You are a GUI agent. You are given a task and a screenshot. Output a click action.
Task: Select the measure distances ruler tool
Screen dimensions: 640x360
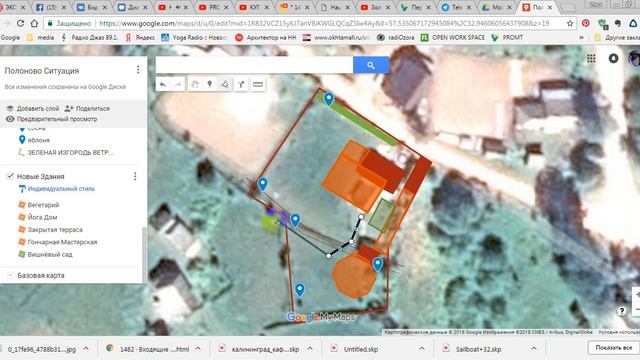click(258, 84)
